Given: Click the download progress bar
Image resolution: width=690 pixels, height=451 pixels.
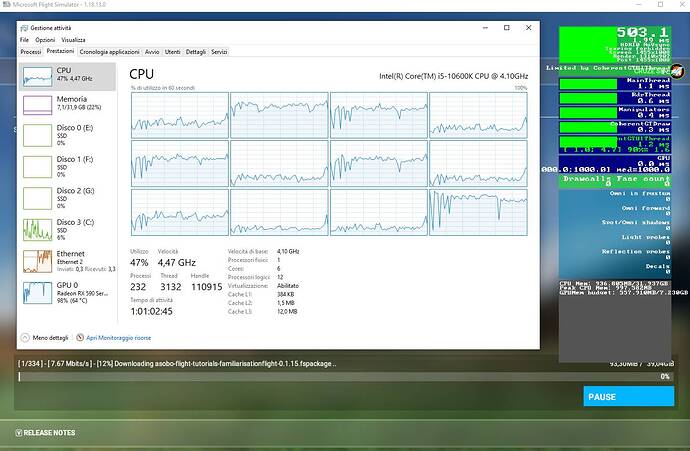Looking at the screenshot, I should click(345, 377).
